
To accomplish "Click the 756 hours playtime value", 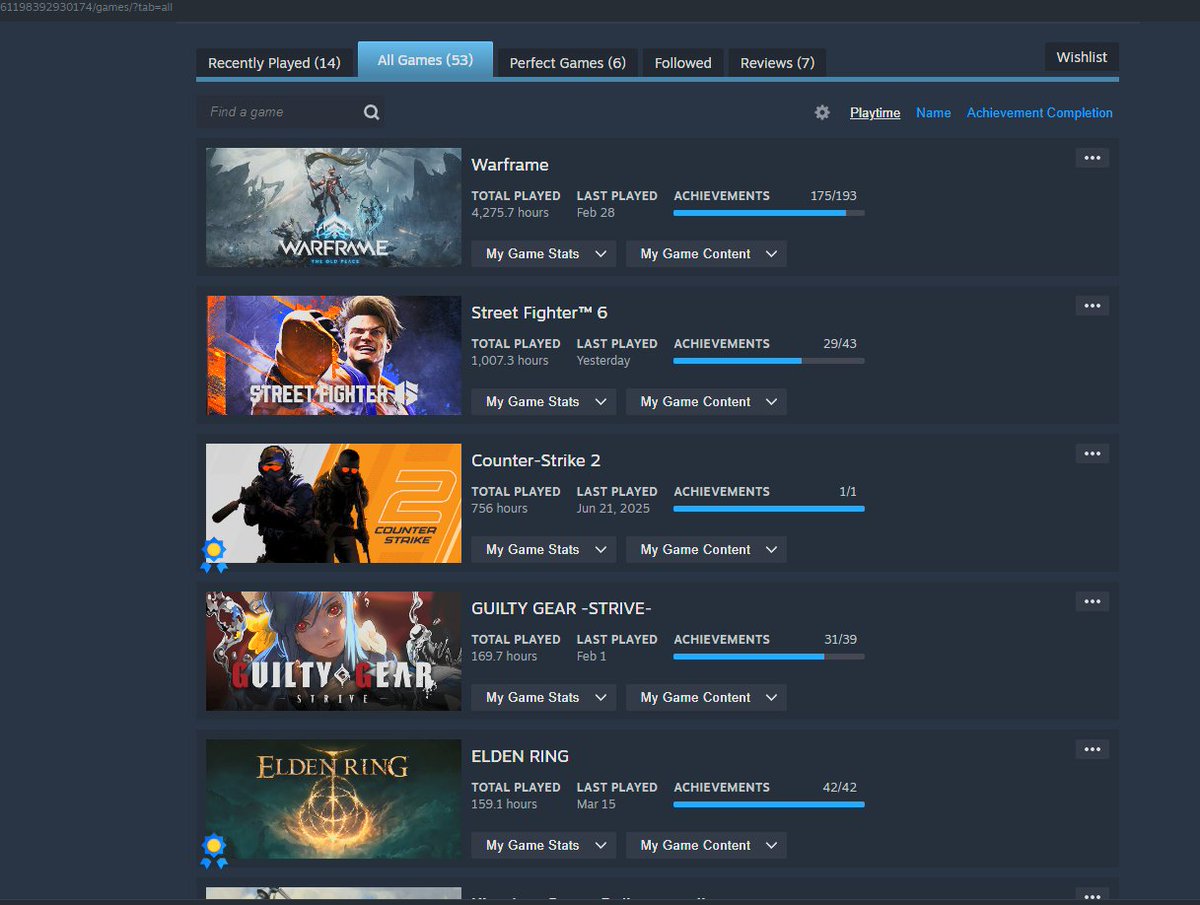I will [x=499, y=509].
